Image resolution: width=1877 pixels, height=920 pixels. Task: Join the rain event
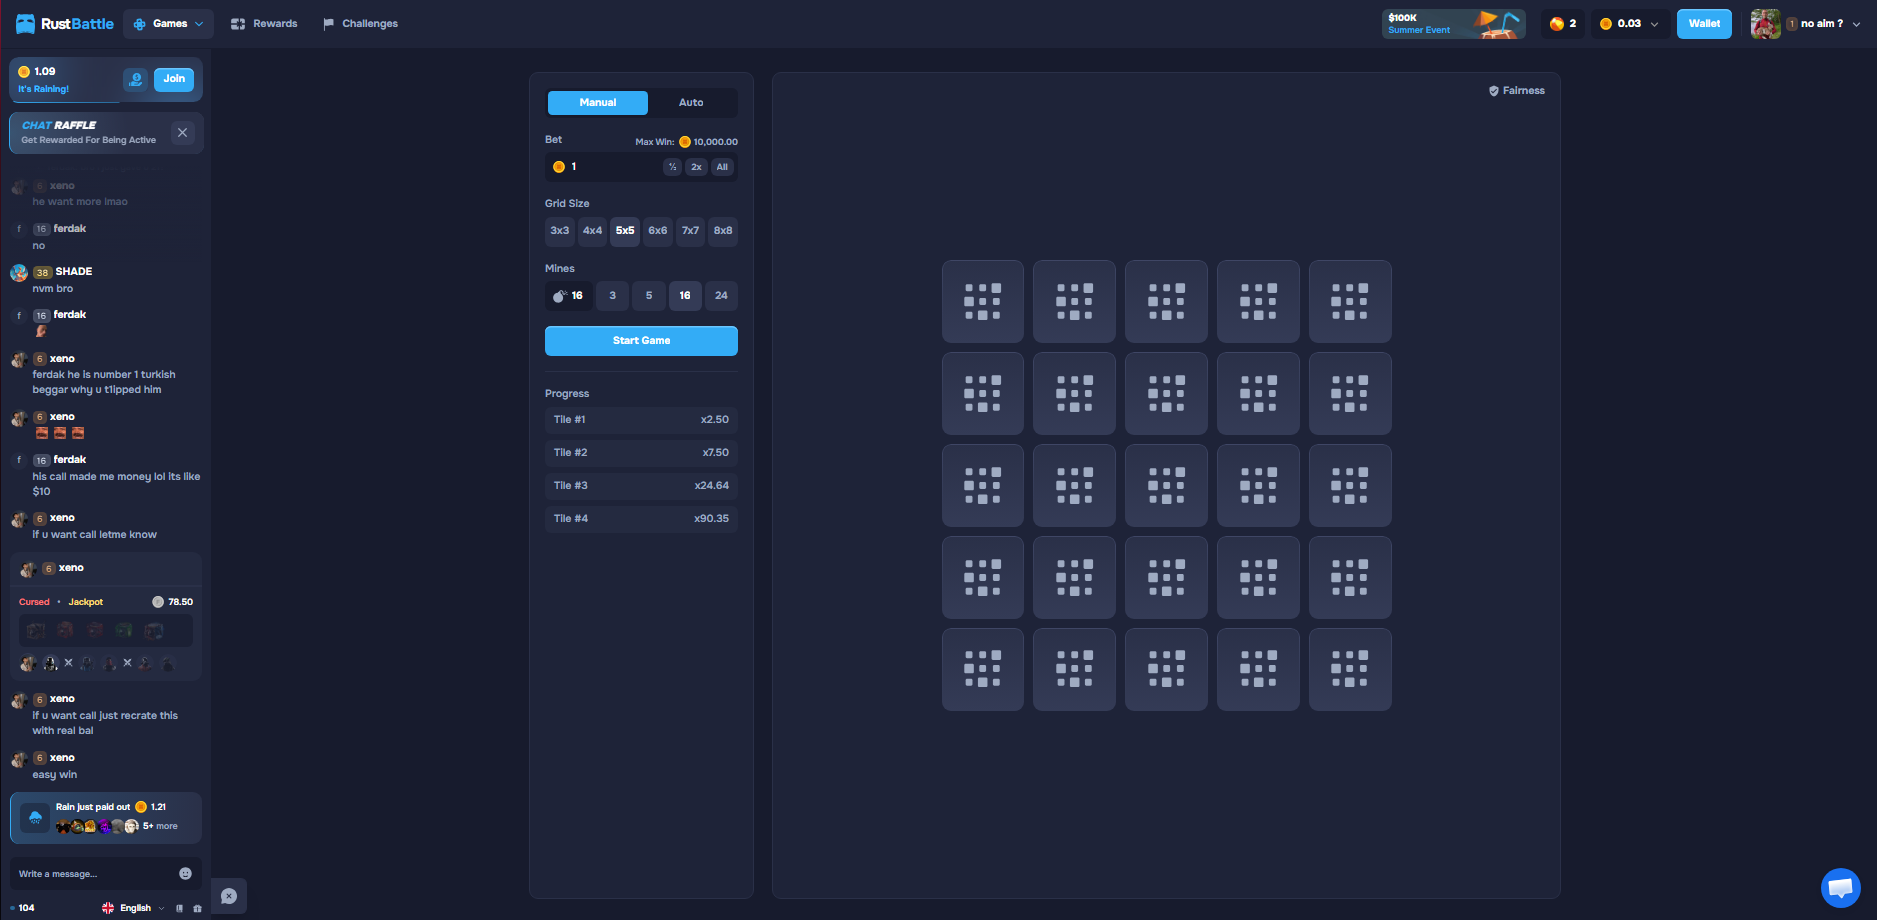174,79
